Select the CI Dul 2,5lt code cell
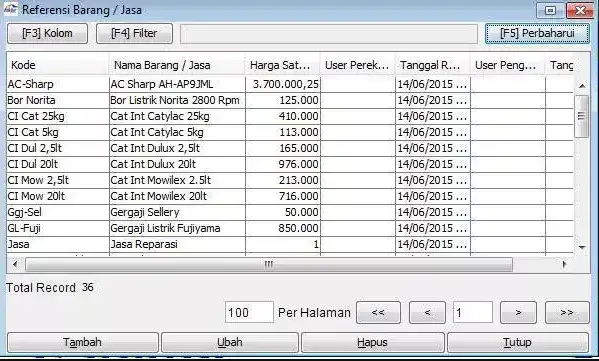 click(57, 148)
